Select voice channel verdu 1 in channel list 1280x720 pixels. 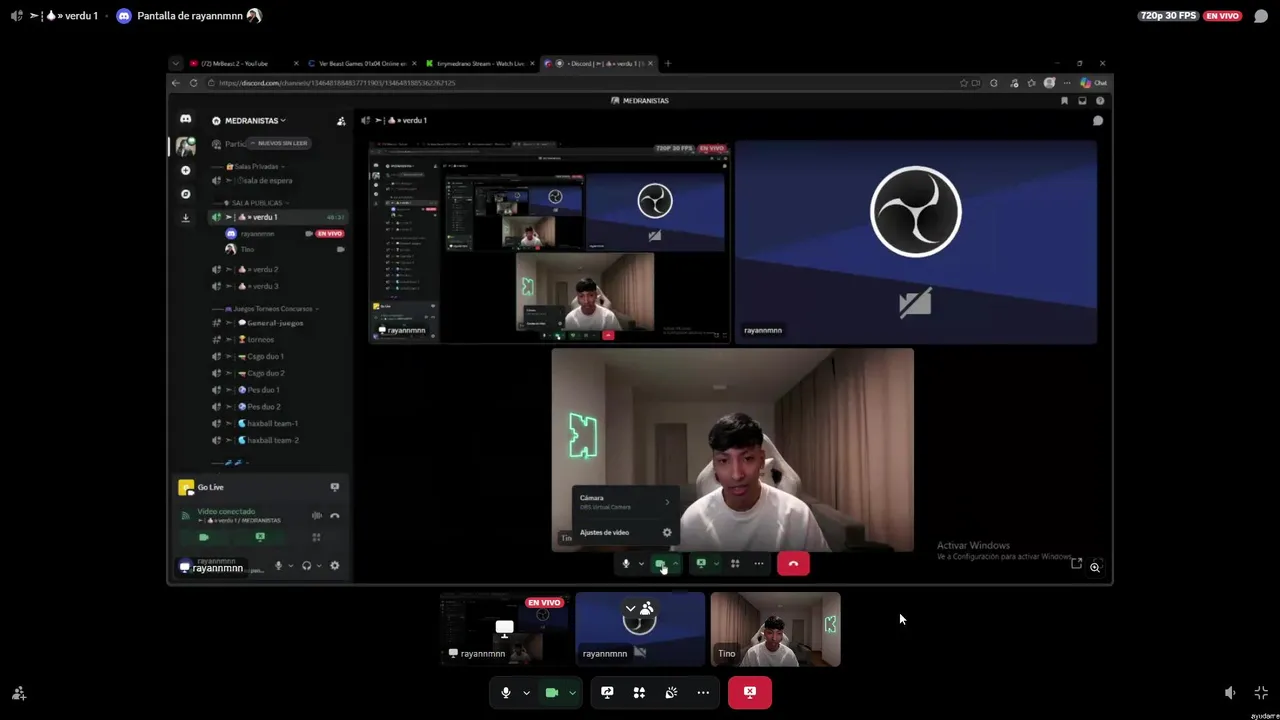(x=278, y=217)
